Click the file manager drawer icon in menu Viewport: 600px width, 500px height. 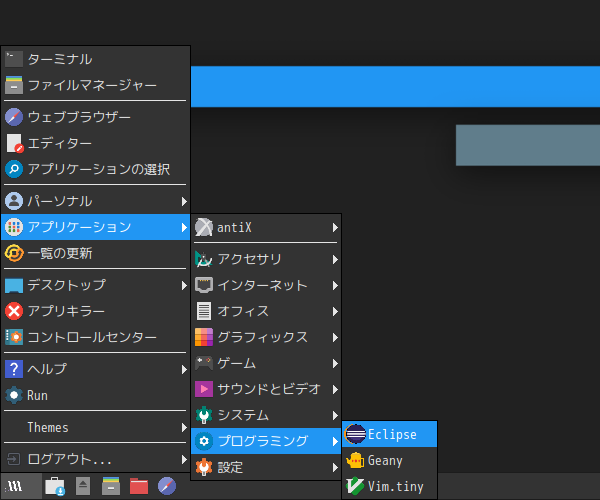point(14,85)
